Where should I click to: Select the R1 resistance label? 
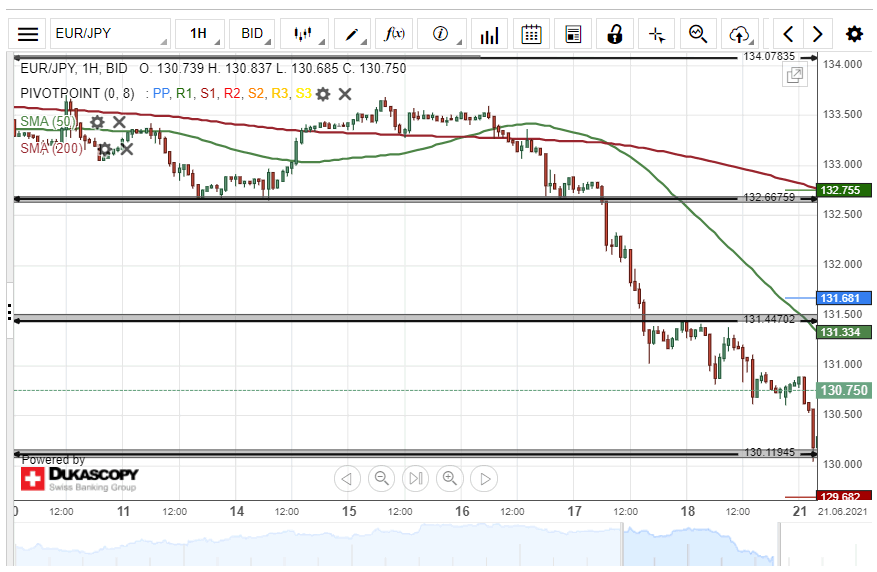click(x=185, y=93)
